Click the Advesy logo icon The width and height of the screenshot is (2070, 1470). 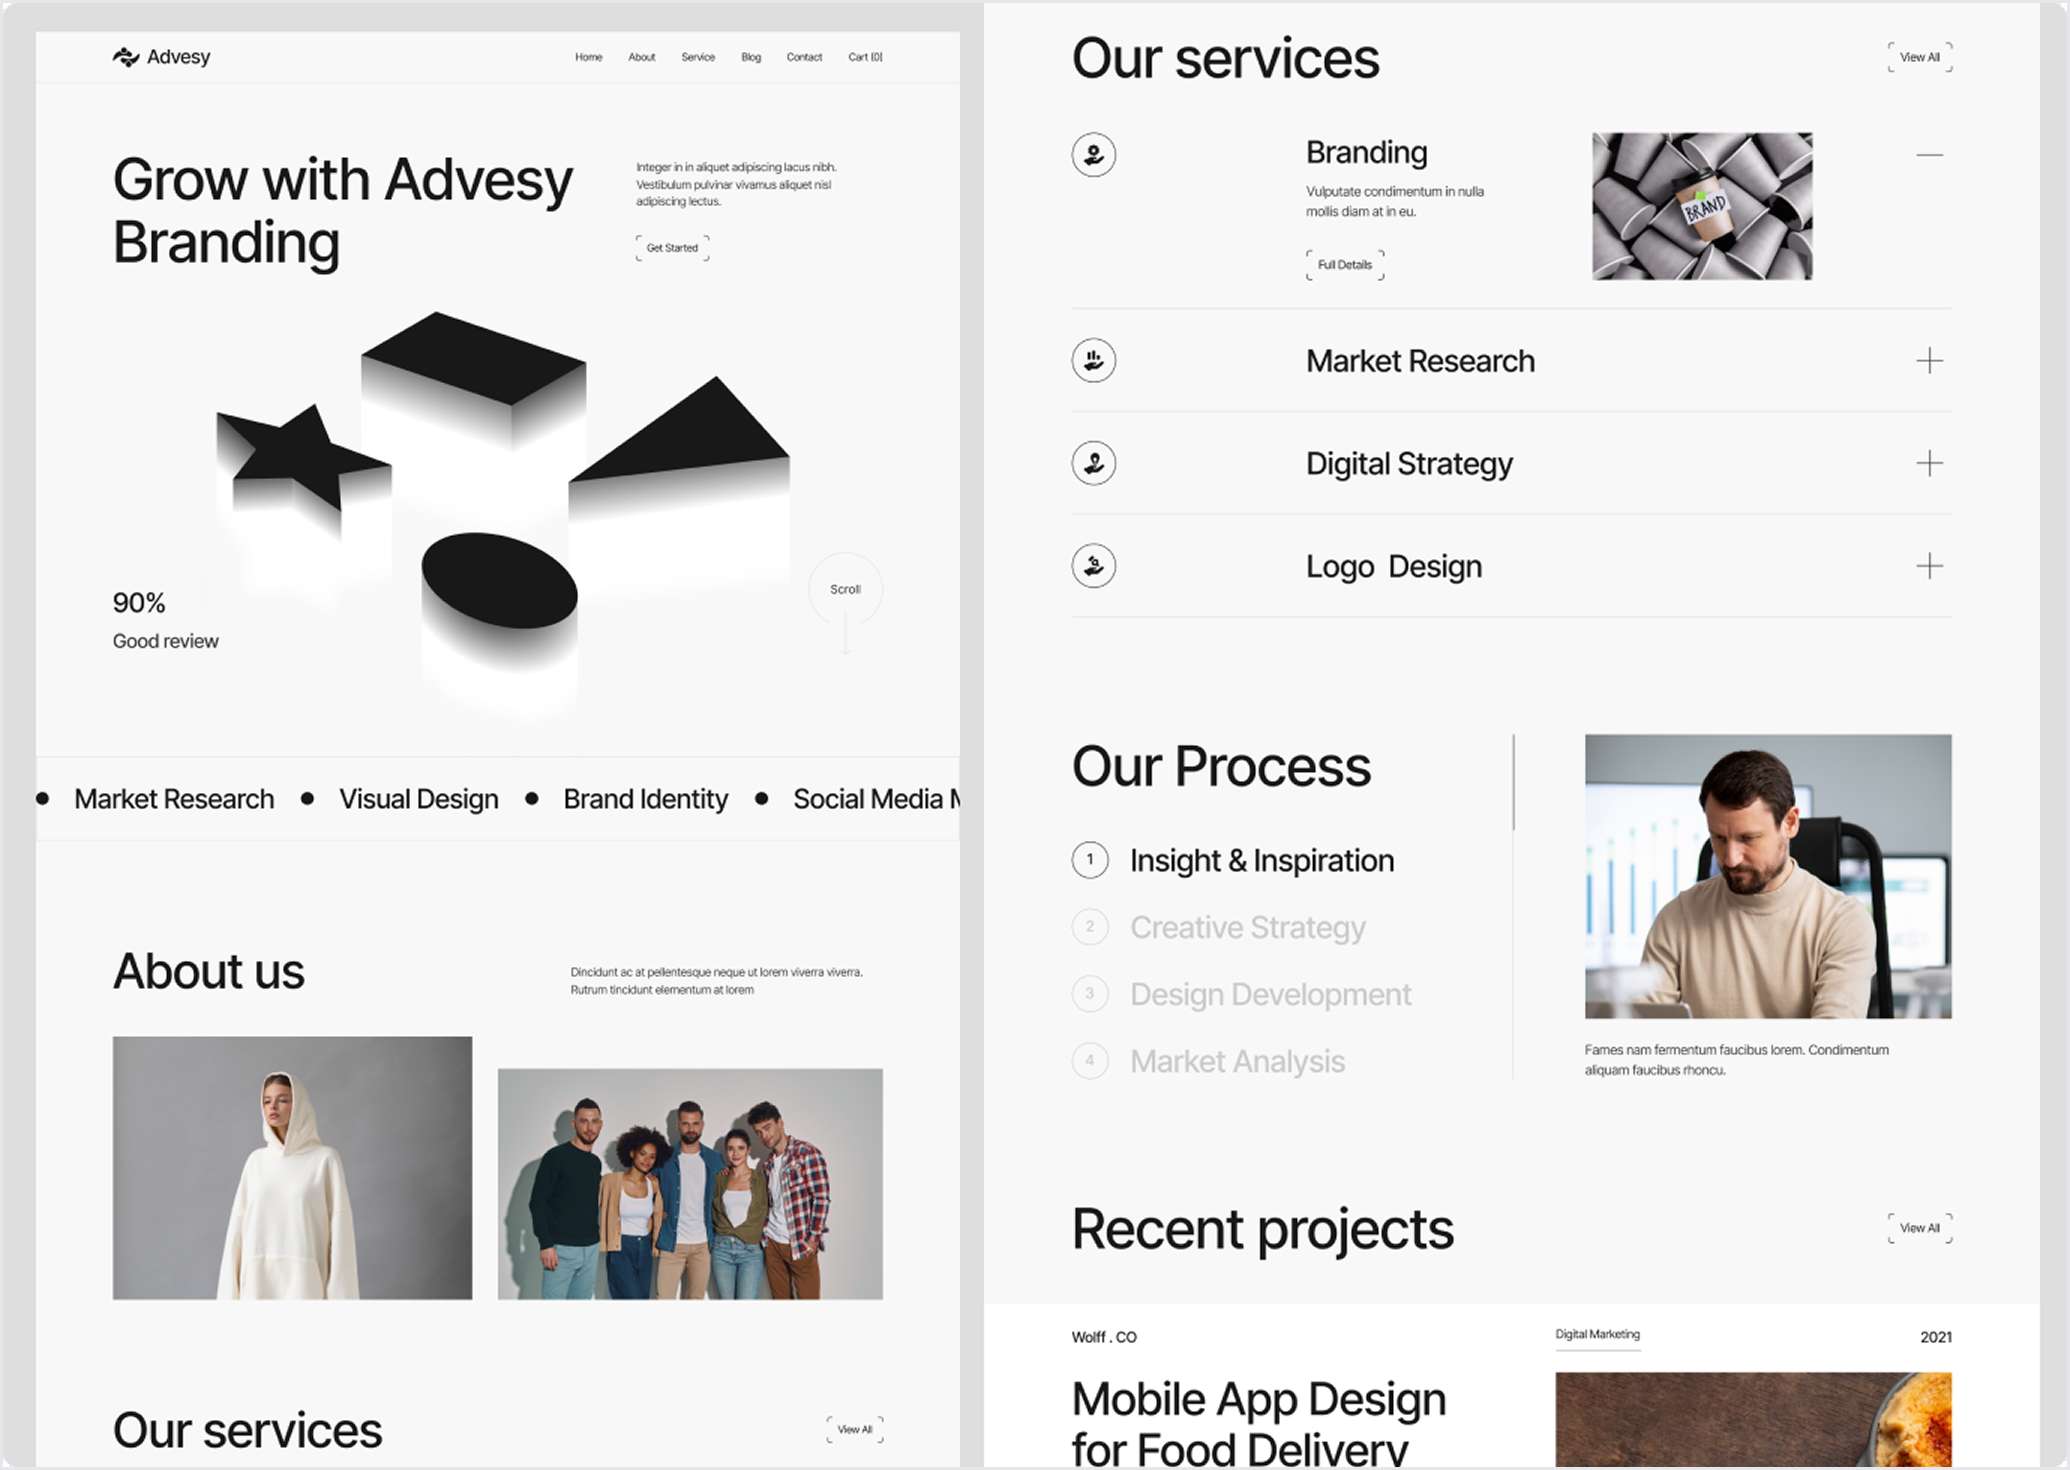click(125, 57)
